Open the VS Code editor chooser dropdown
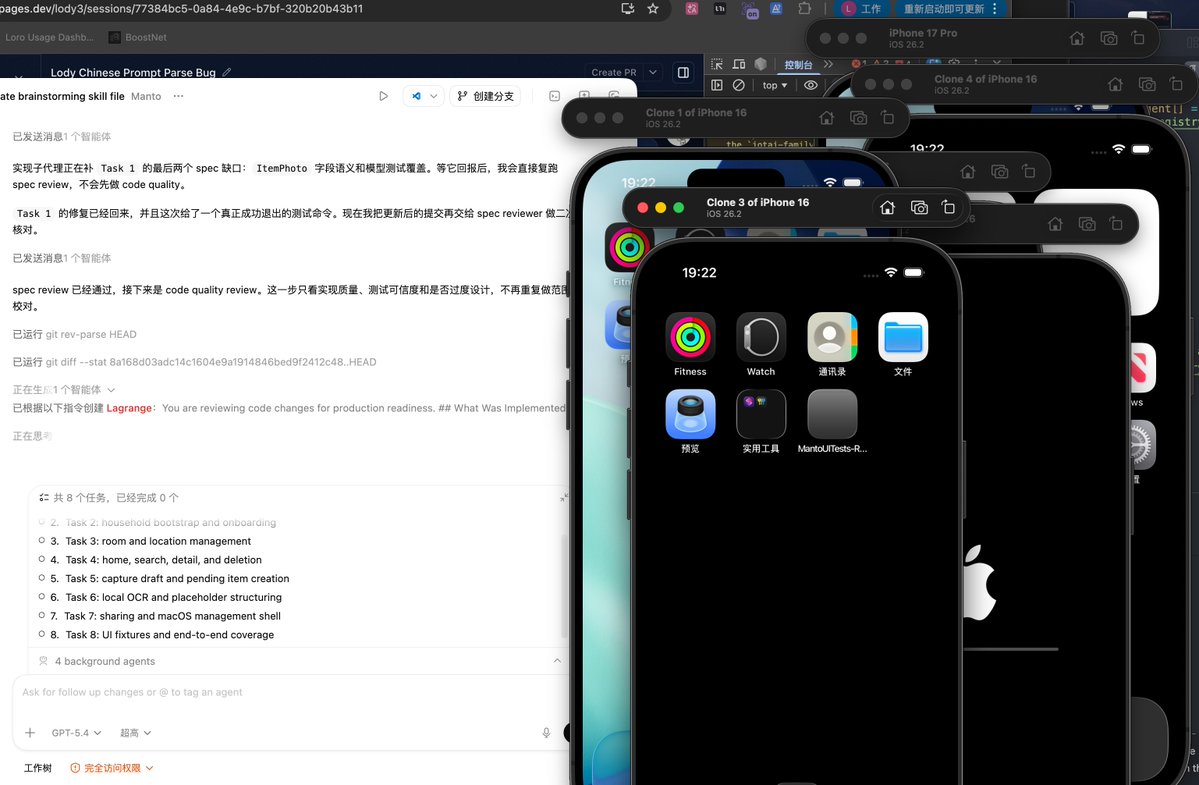Viewport: 1199px width, 785px height. pos(434,96)
